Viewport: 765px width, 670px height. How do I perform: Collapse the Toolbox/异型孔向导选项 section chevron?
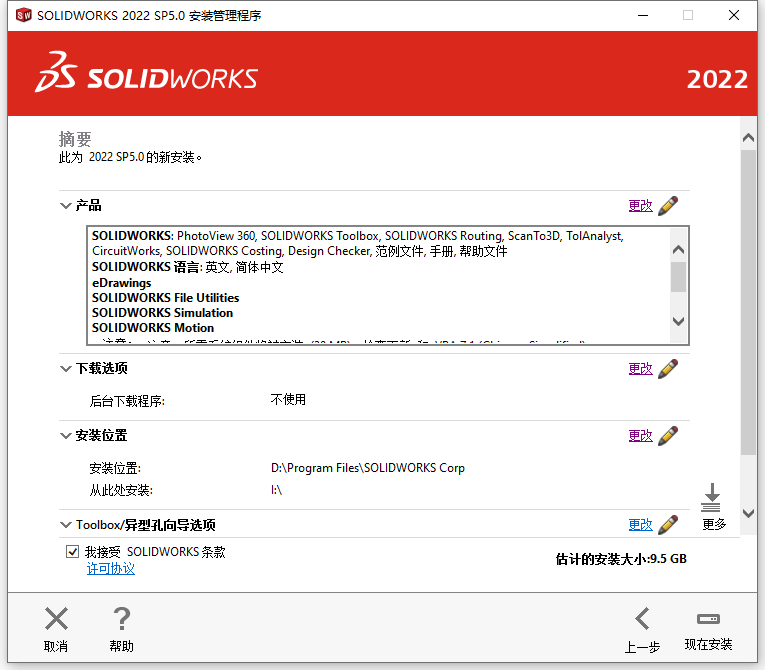point(66,525)
